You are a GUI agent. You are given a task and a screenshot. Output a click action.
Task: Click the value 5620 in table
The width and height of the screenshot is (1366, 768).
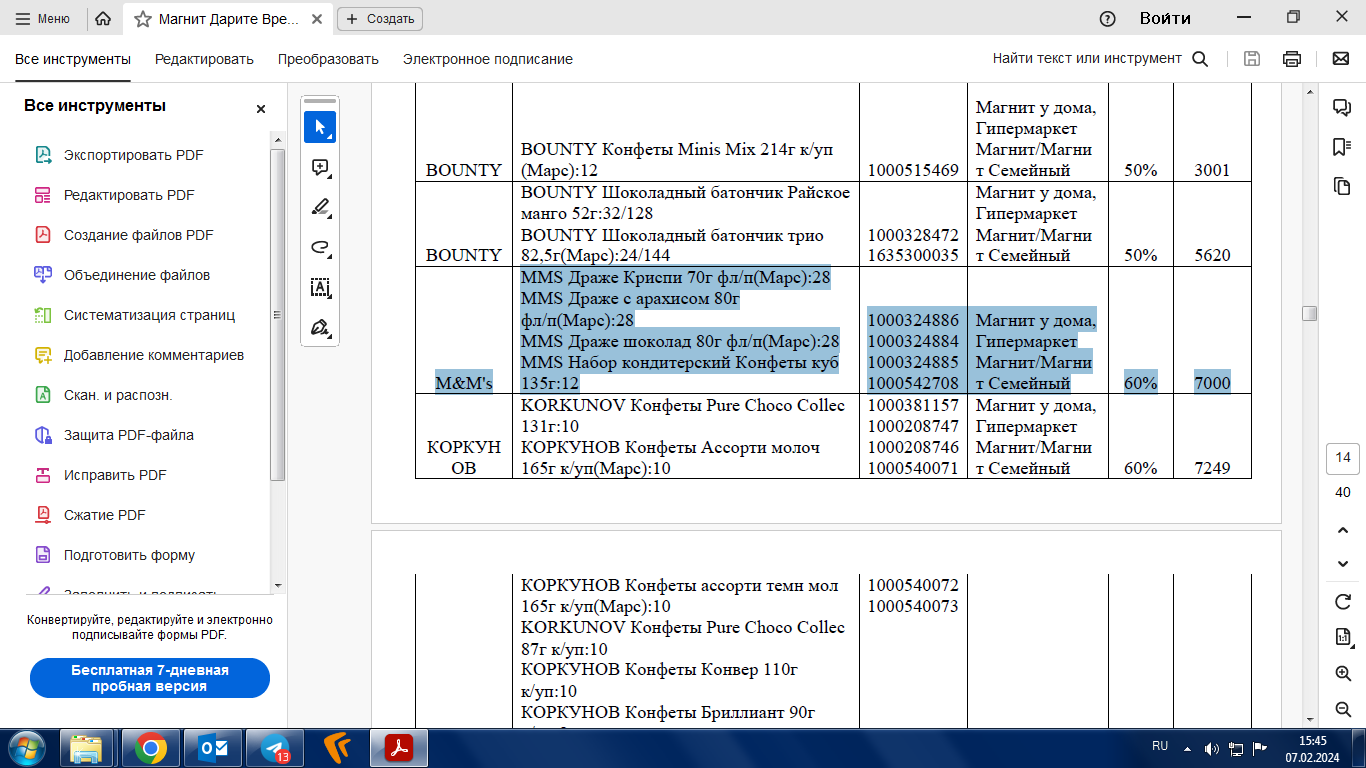click(x=1212, y=255)
